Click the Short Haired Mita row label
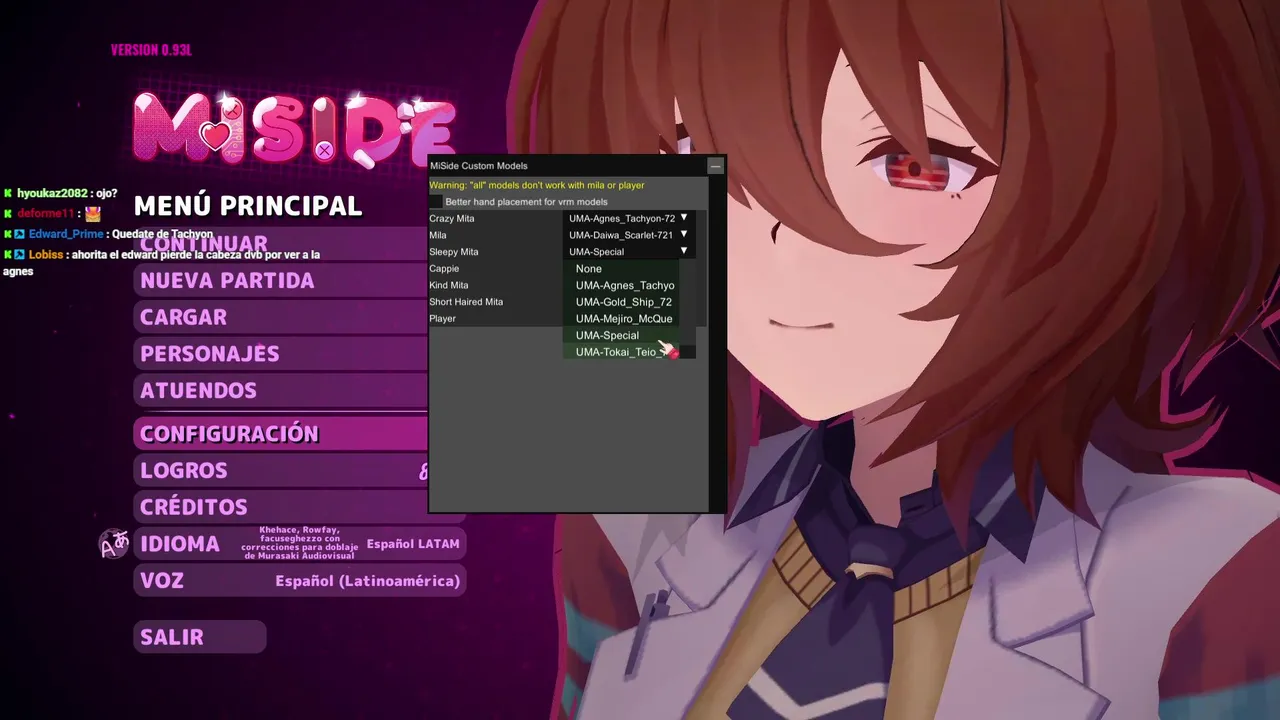 (466, 302)
